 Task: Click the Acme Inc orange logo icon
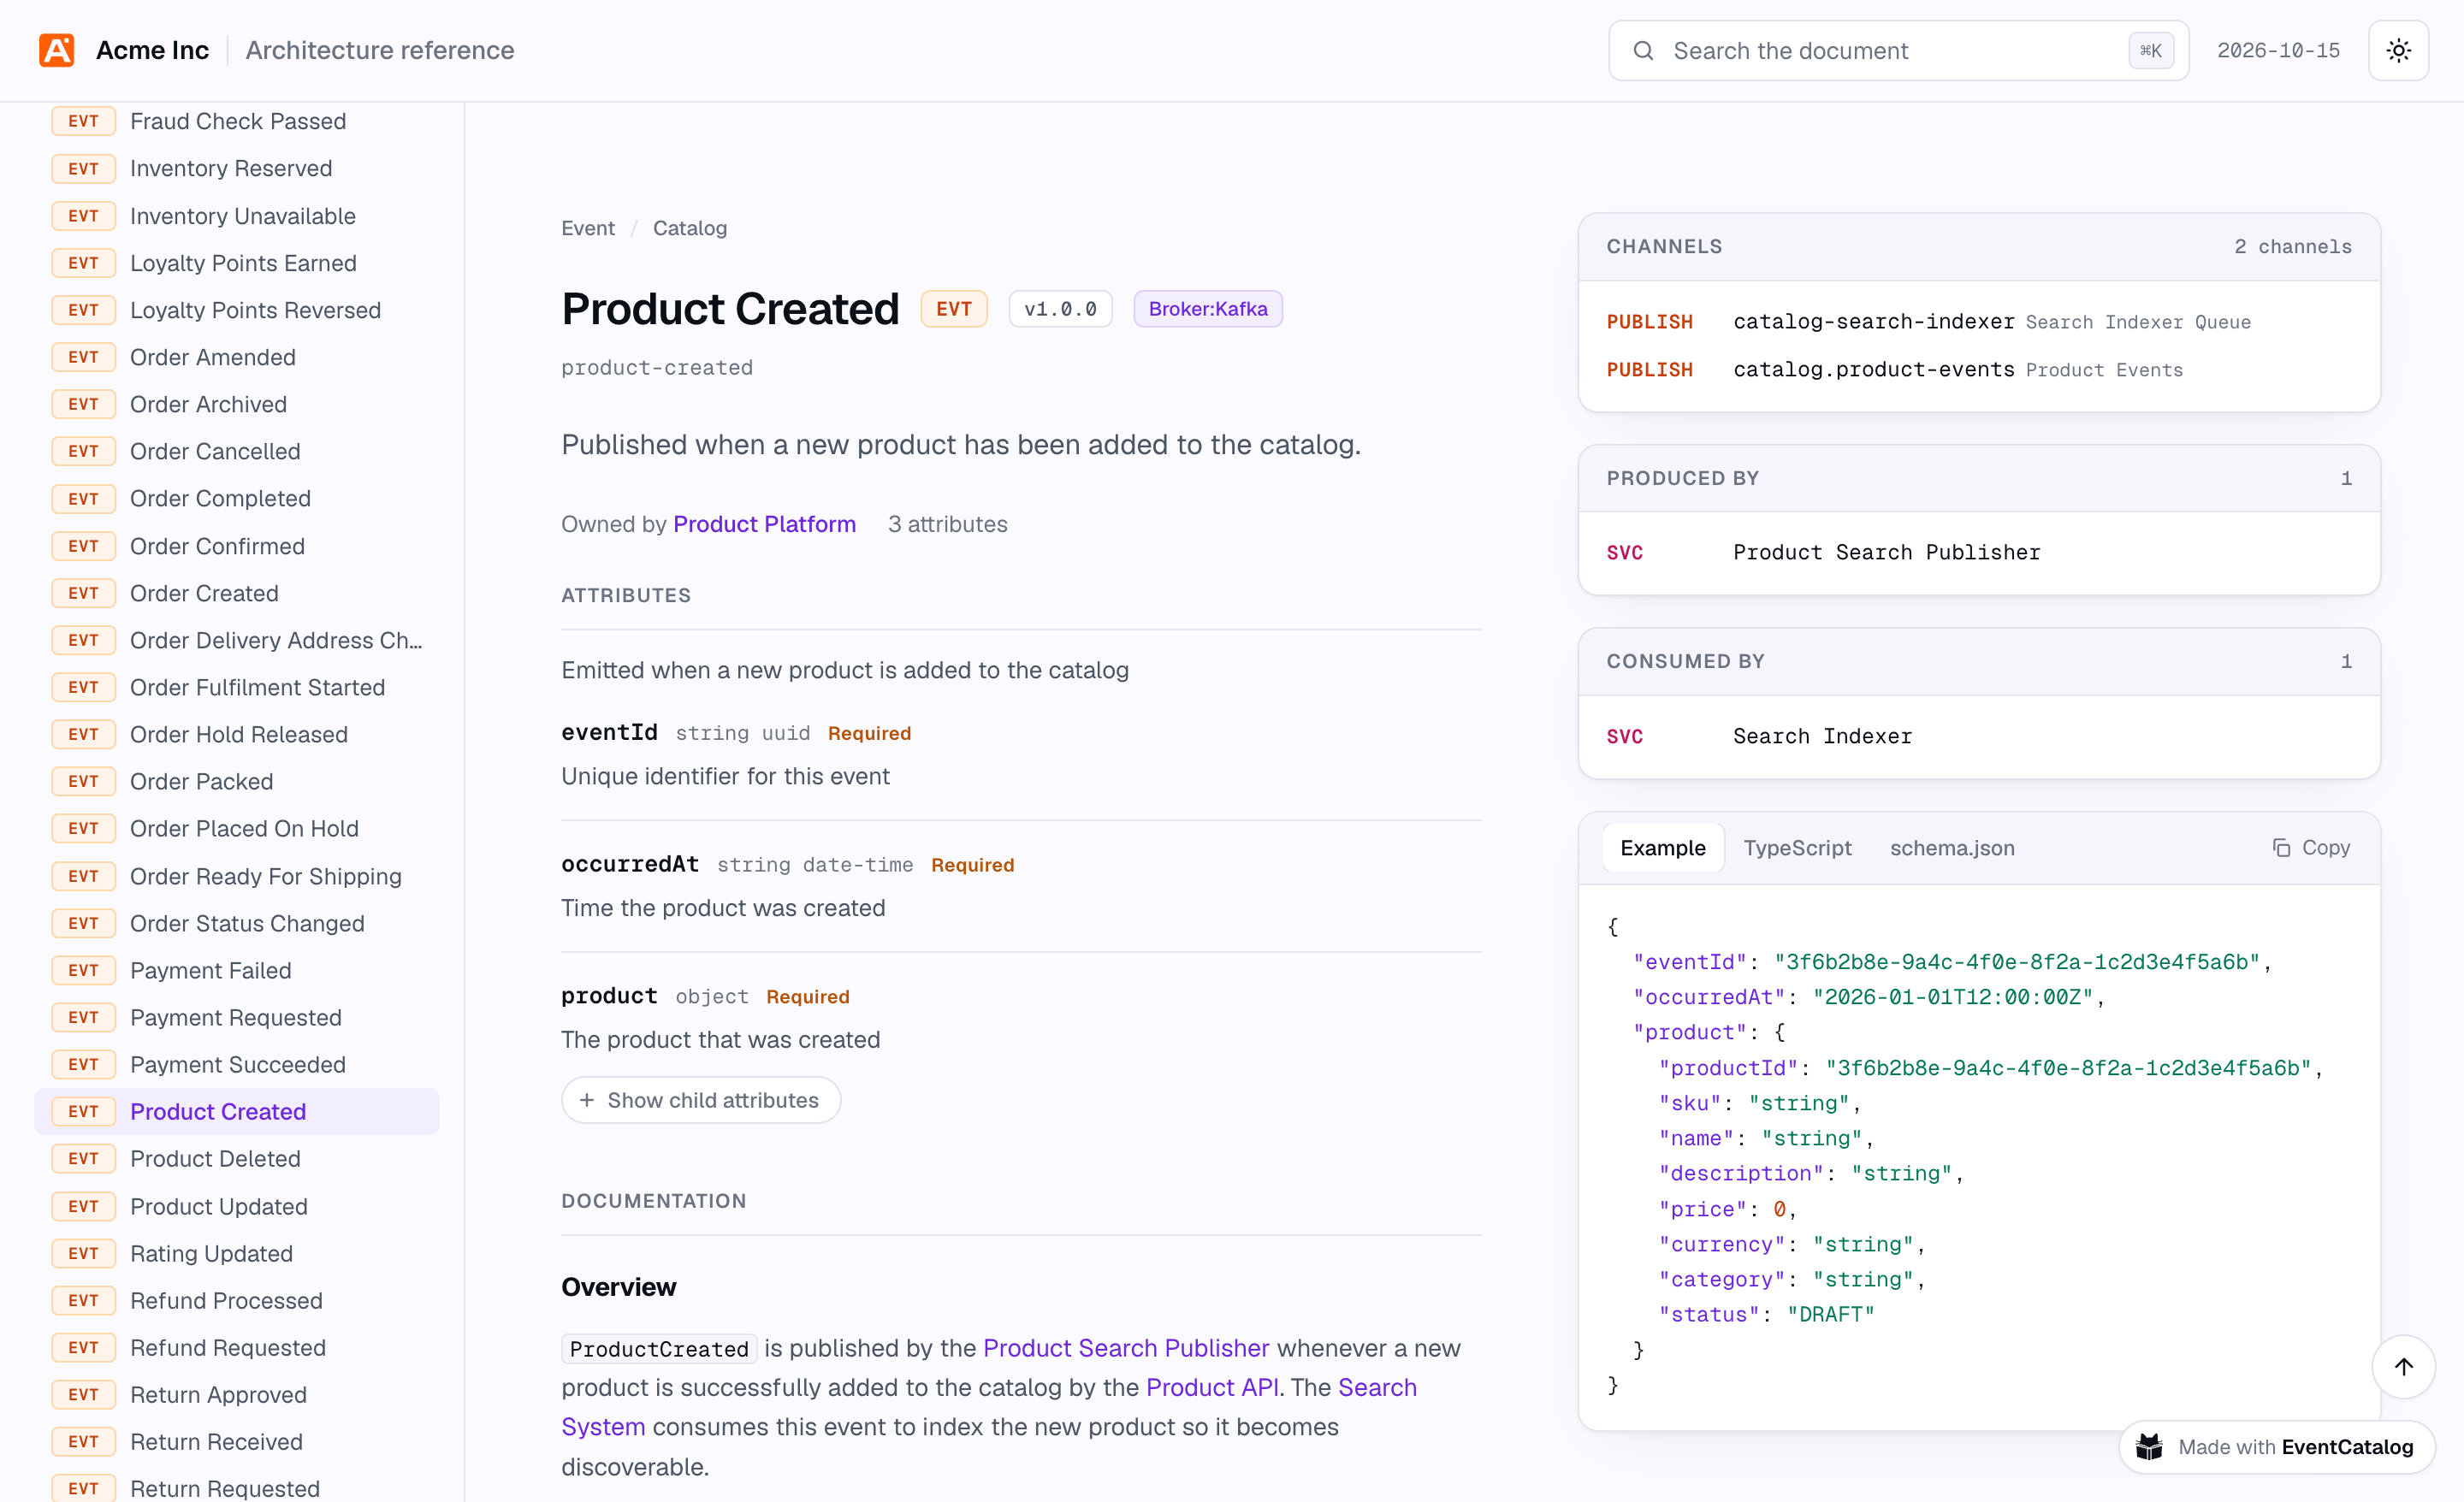[x=57, y=50]
